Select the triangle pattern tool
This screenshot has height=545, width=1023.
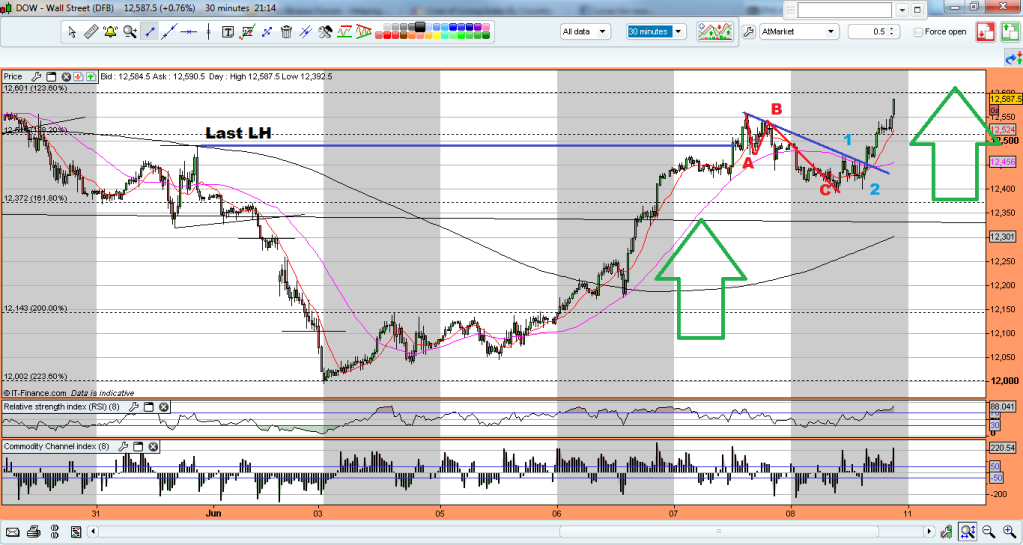(x=363, y=31)
